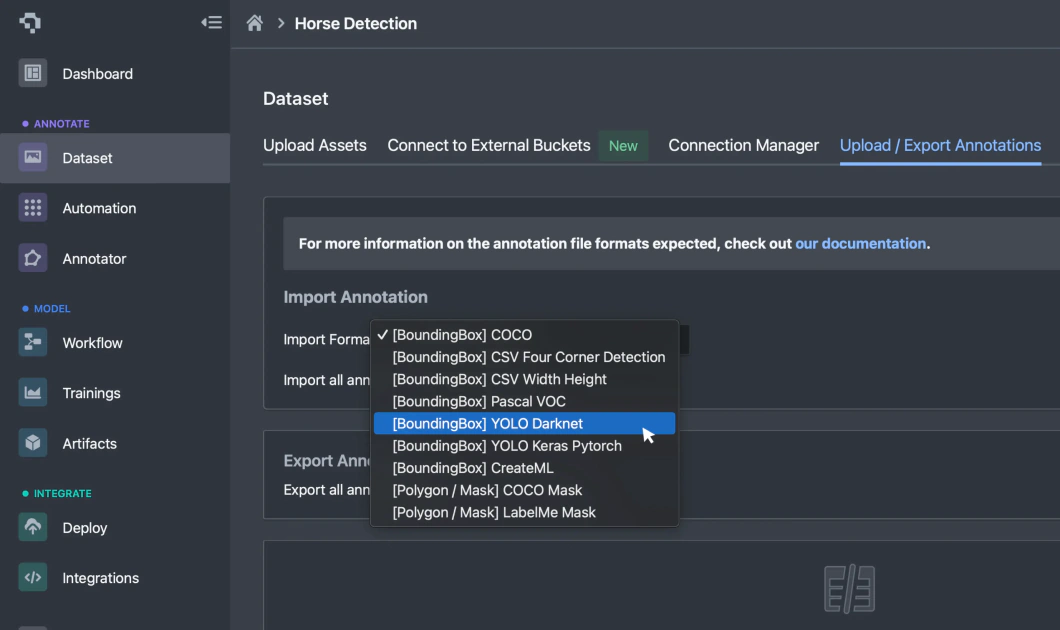Switch to the Upload Assets tab
The width and height of the screenshot is (1060, 630).
pos(315,145)
